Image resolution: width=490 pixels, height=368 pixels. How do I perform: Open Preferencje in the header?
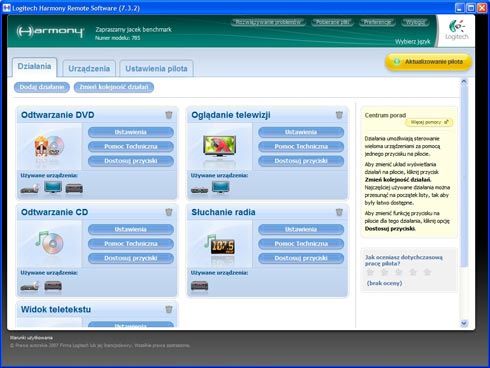(x=377, y=23)
